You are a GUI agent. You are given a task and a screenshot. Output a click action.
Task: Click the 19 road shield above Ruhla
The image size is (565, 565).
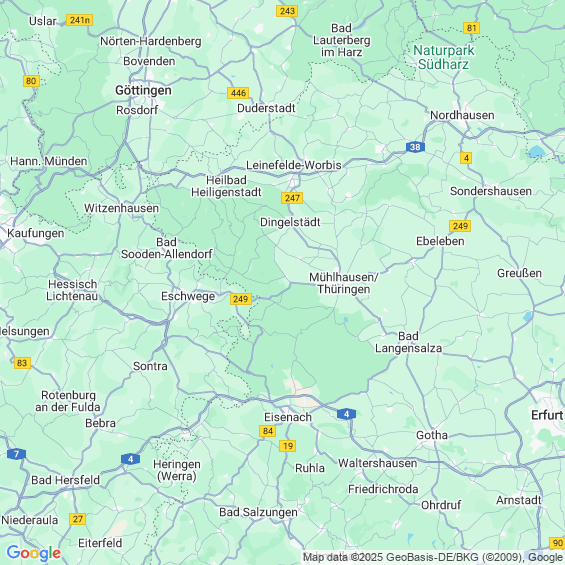click(x=288, y=446)
